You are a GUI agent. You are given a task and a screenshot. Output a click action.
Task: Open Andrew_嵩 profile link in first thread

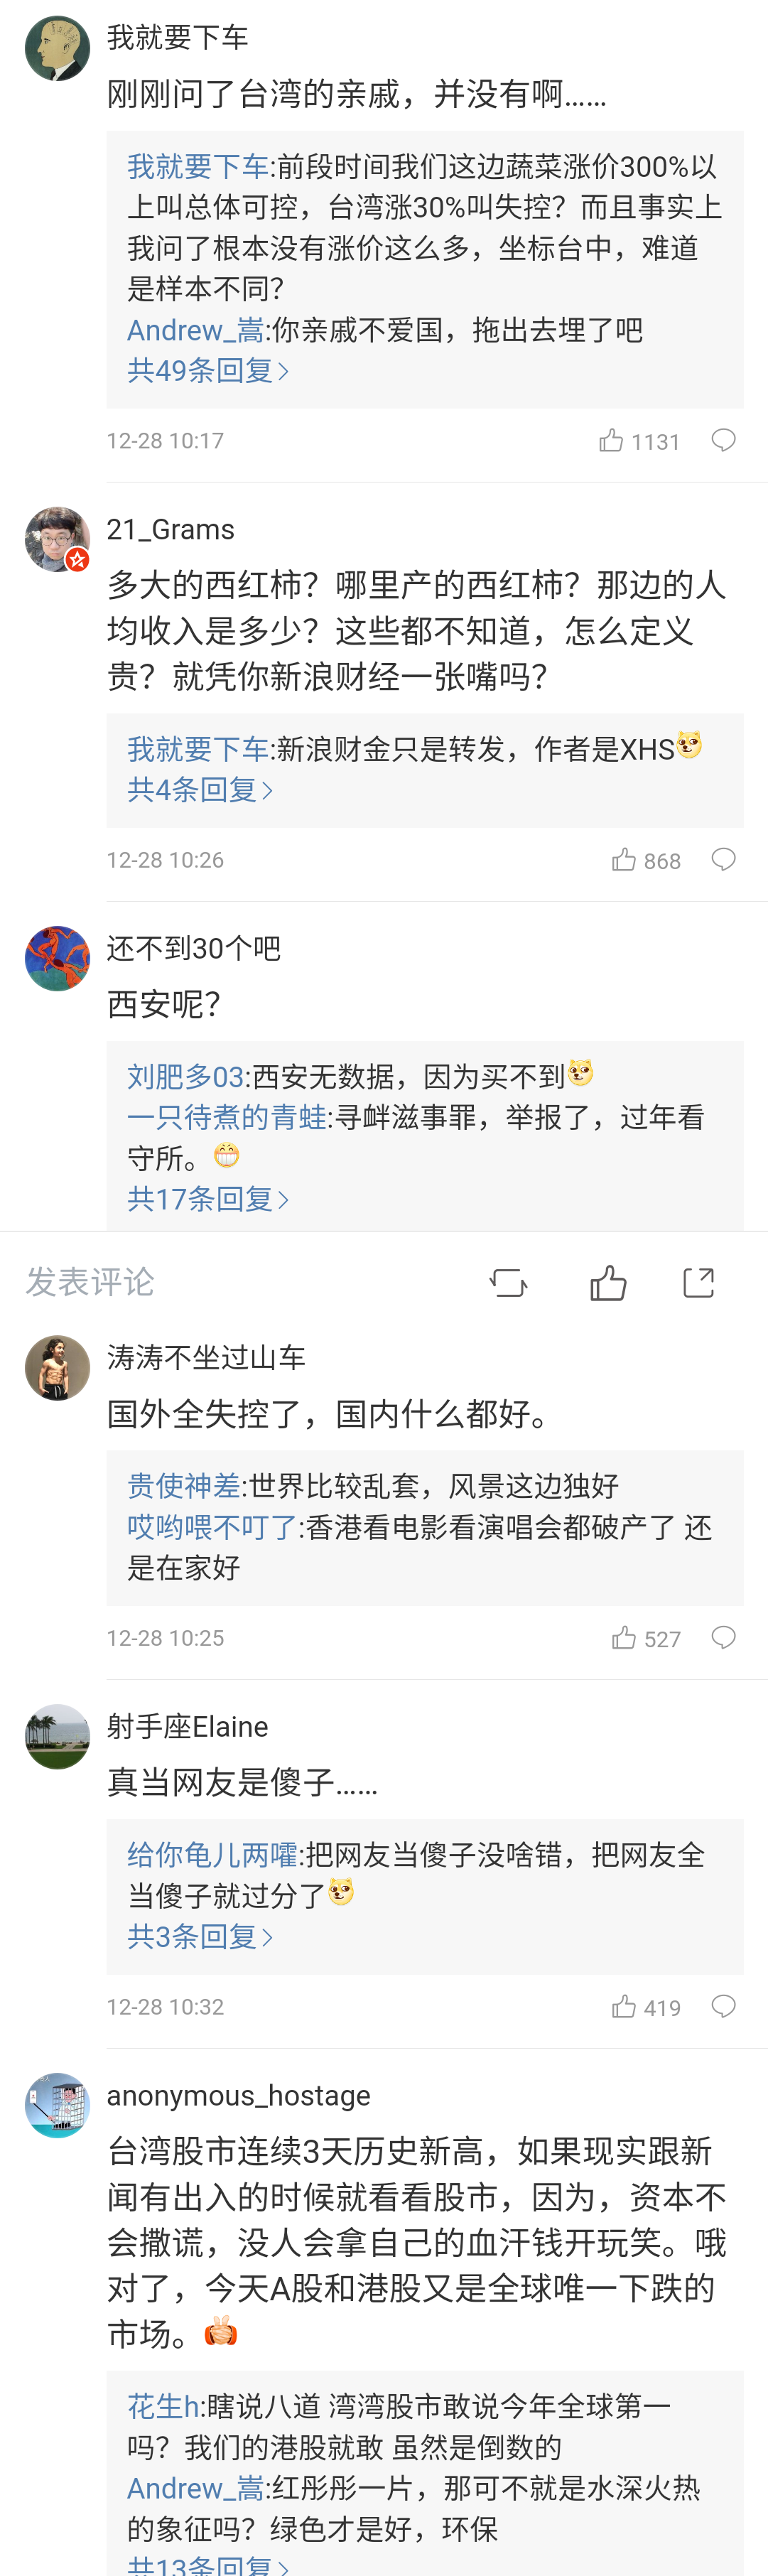[x=195, y=330]
